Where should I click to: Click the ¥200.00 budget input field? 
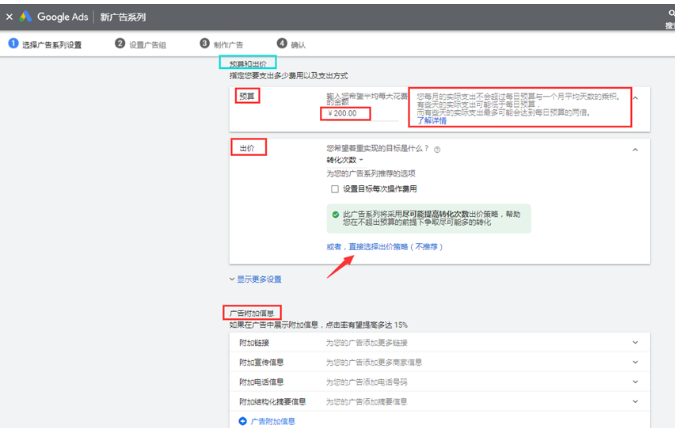coord(346,113)
